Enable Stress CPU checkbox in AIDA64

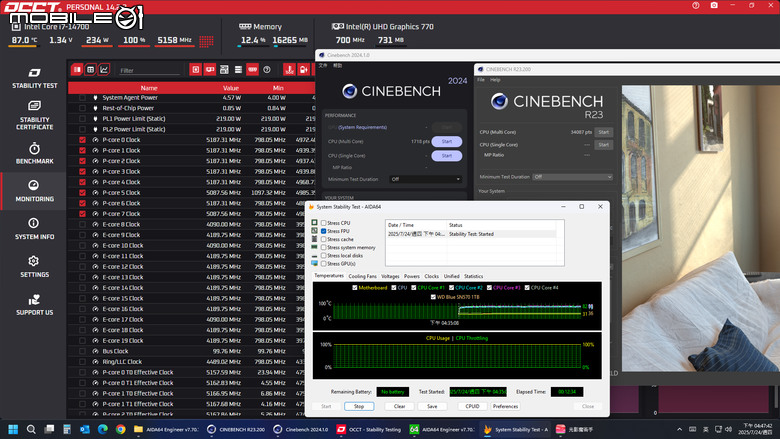(x=324, y=223)
